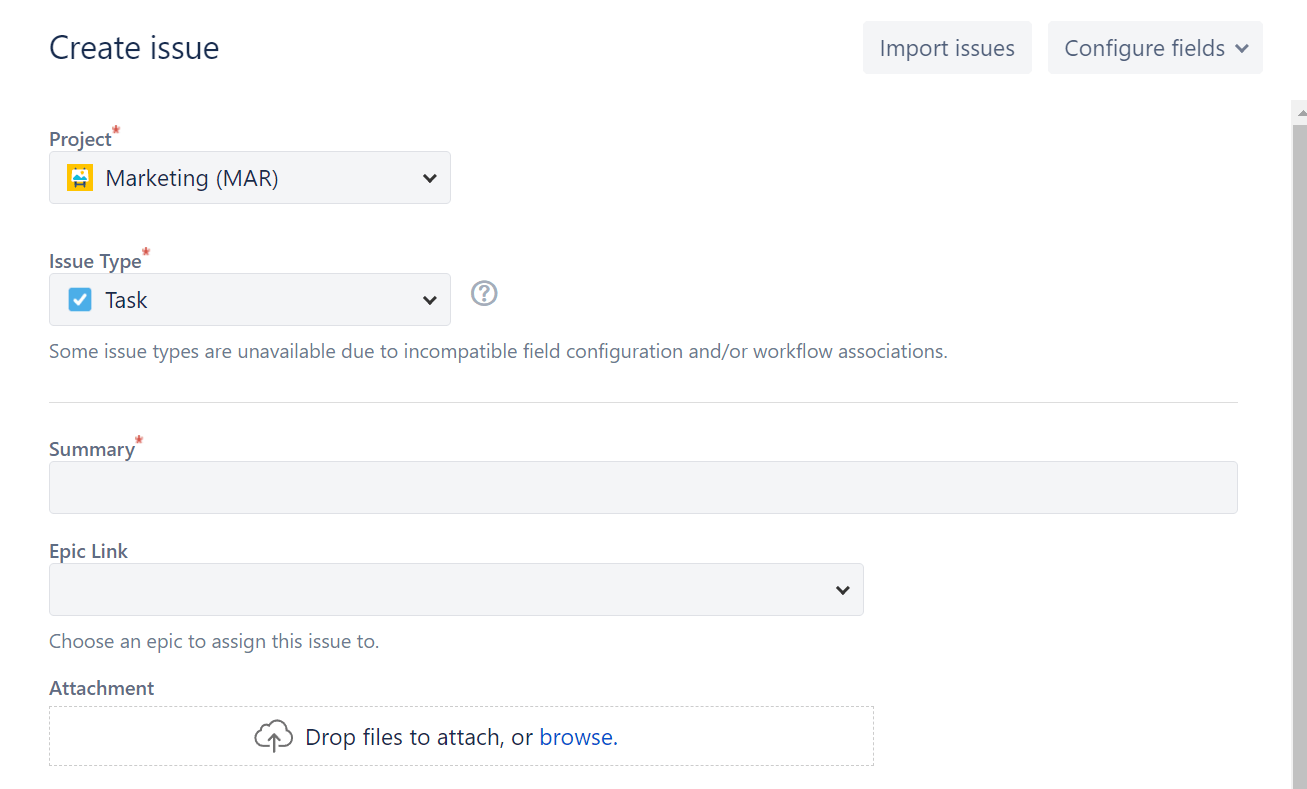Click the Configure fields chevron arrow
Image resolution: width=1307 pixels, height=789 pixels.
pos(1242,49)
